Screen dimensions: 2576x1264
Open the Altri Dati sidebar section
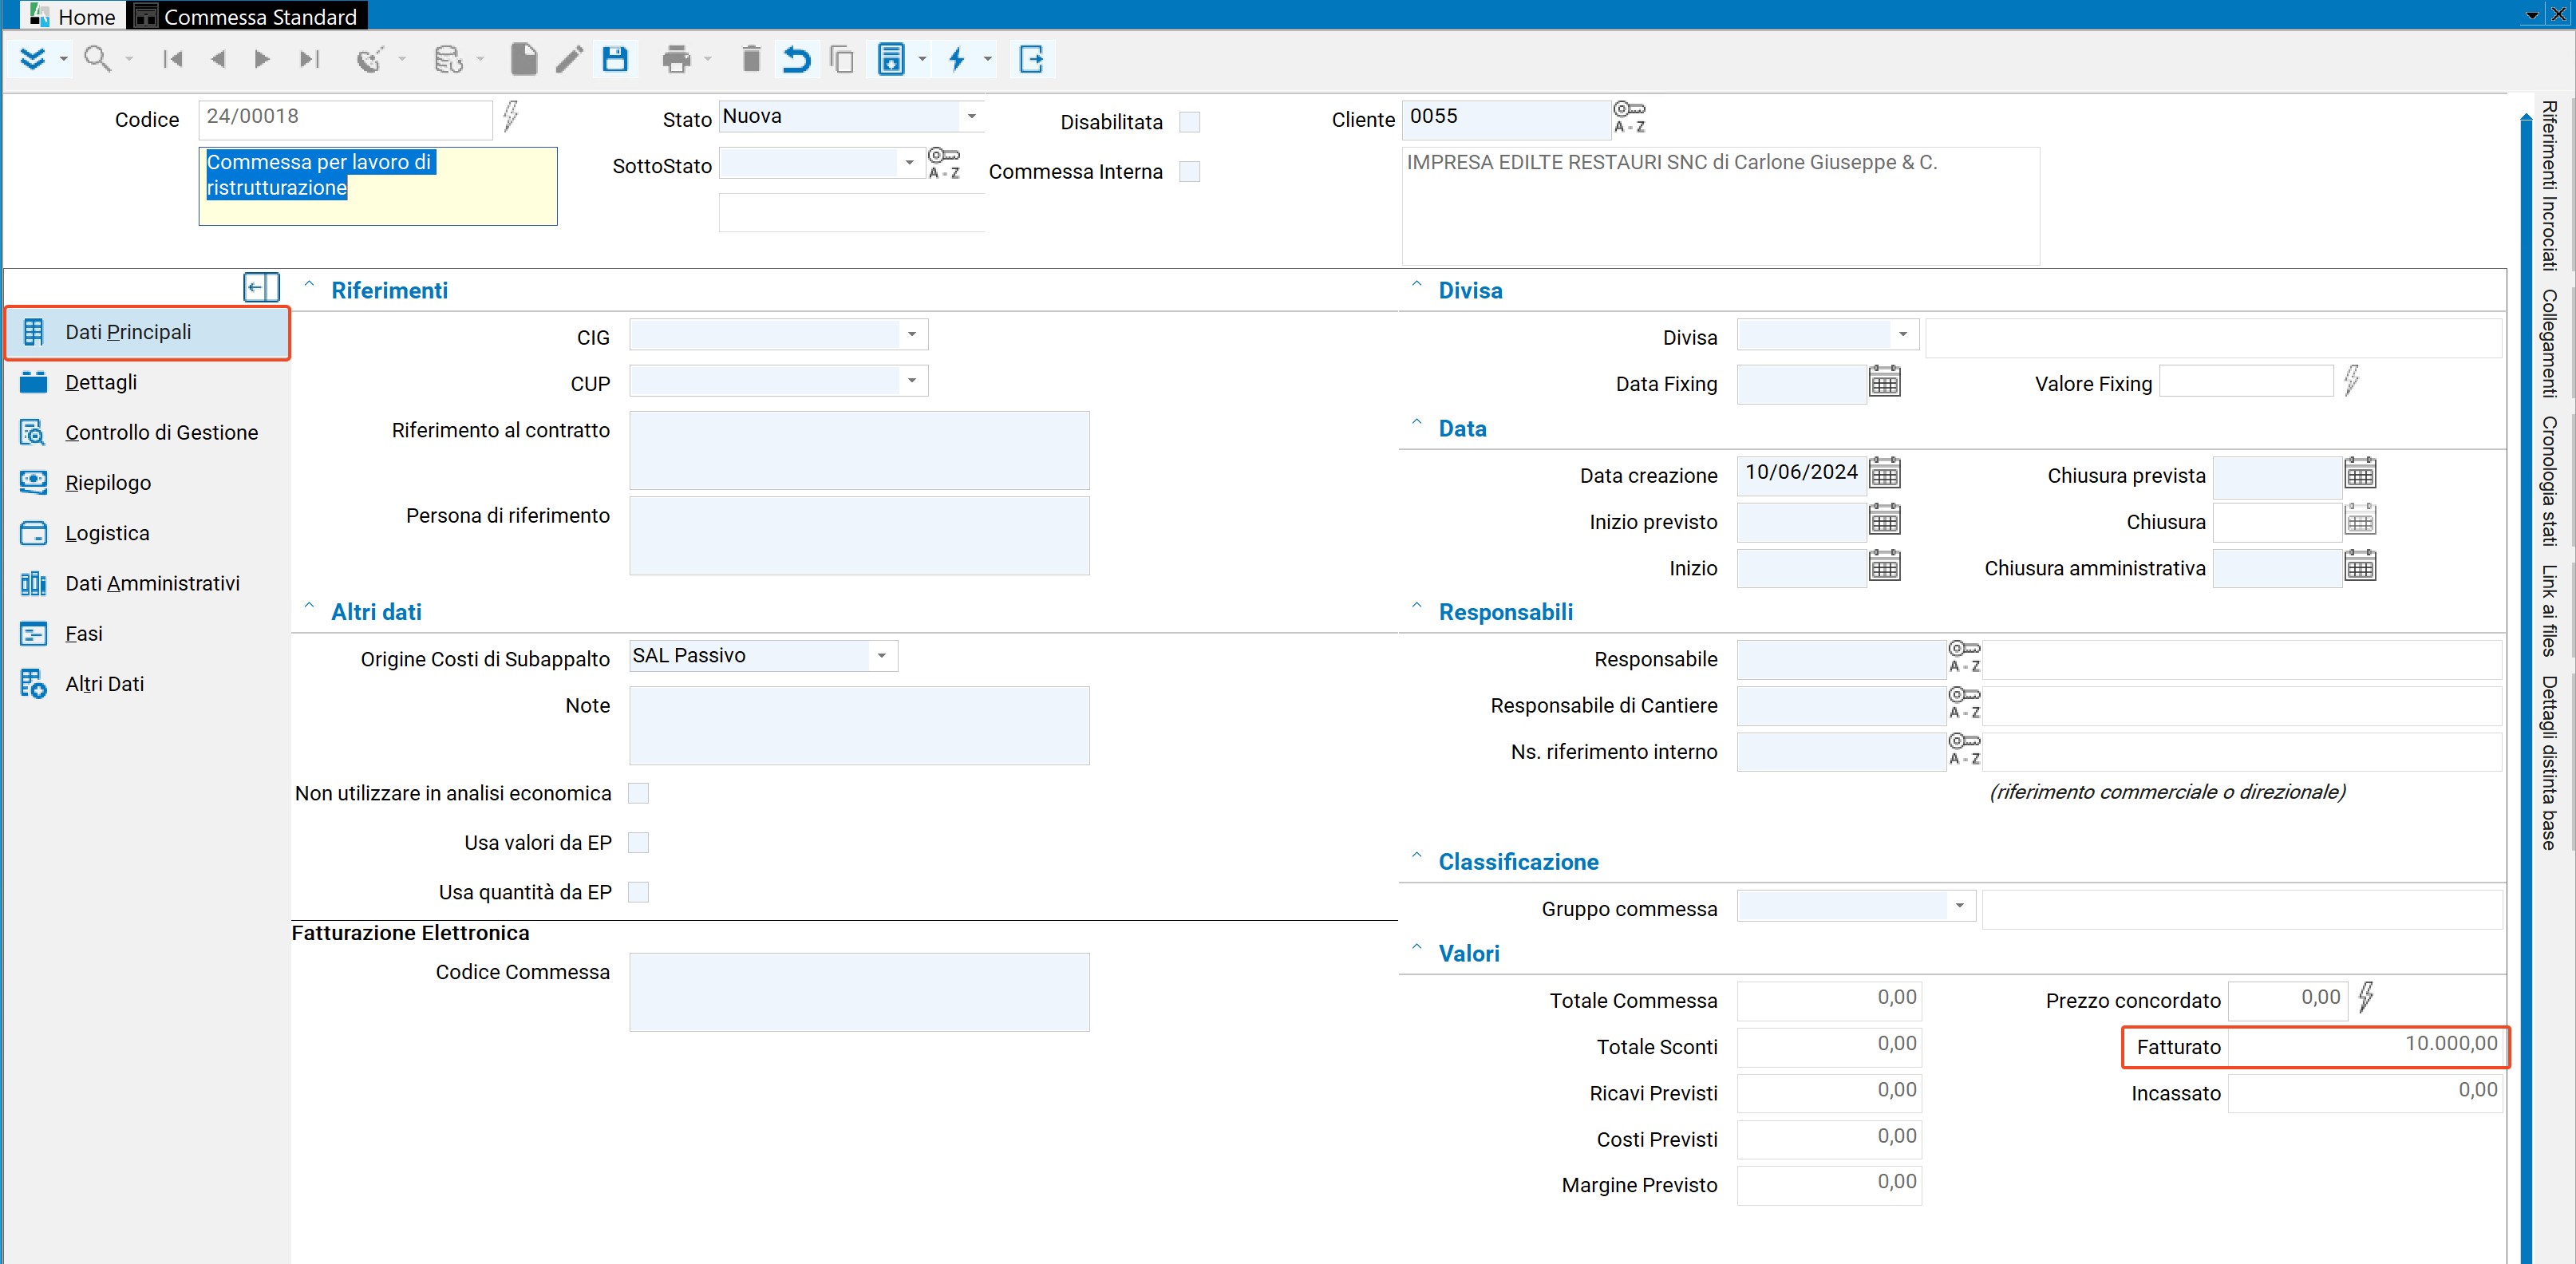tap(147, 684)
